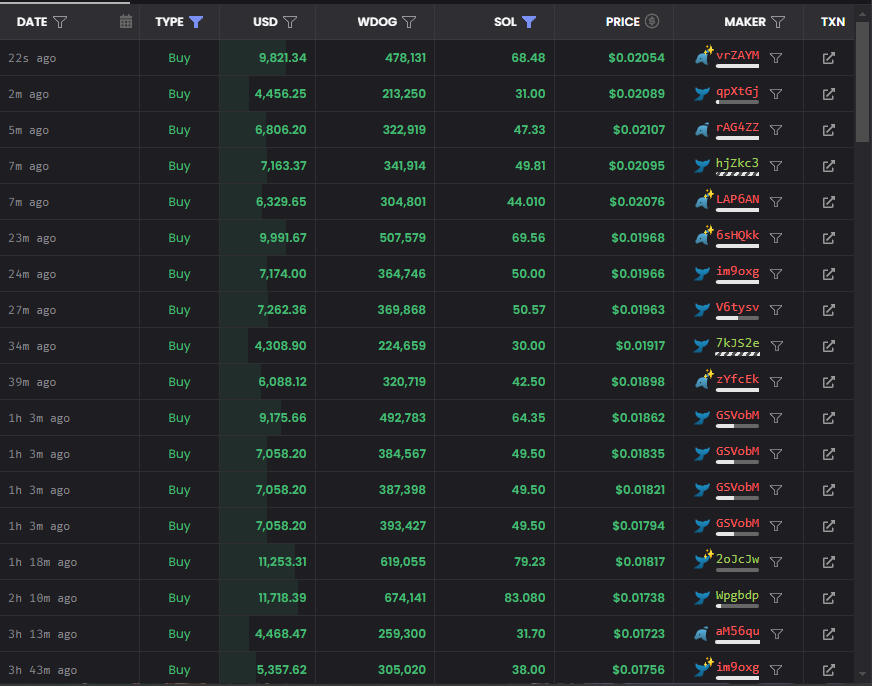Image resolution: width=872 pixels, height=686 pixels.
Task: Open transaction link for the 1h 18m ago trade
Action: [829, 562]
